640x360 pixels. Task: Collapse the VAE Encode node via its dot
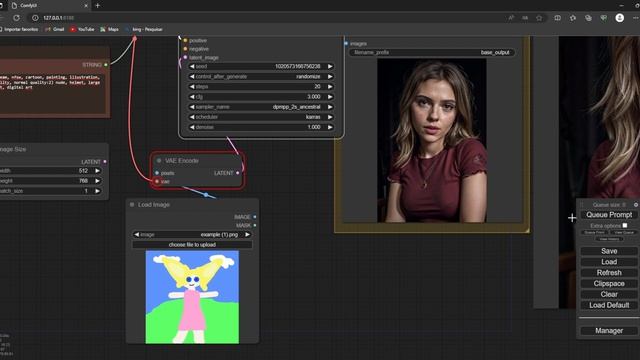[x=159, y=161]
